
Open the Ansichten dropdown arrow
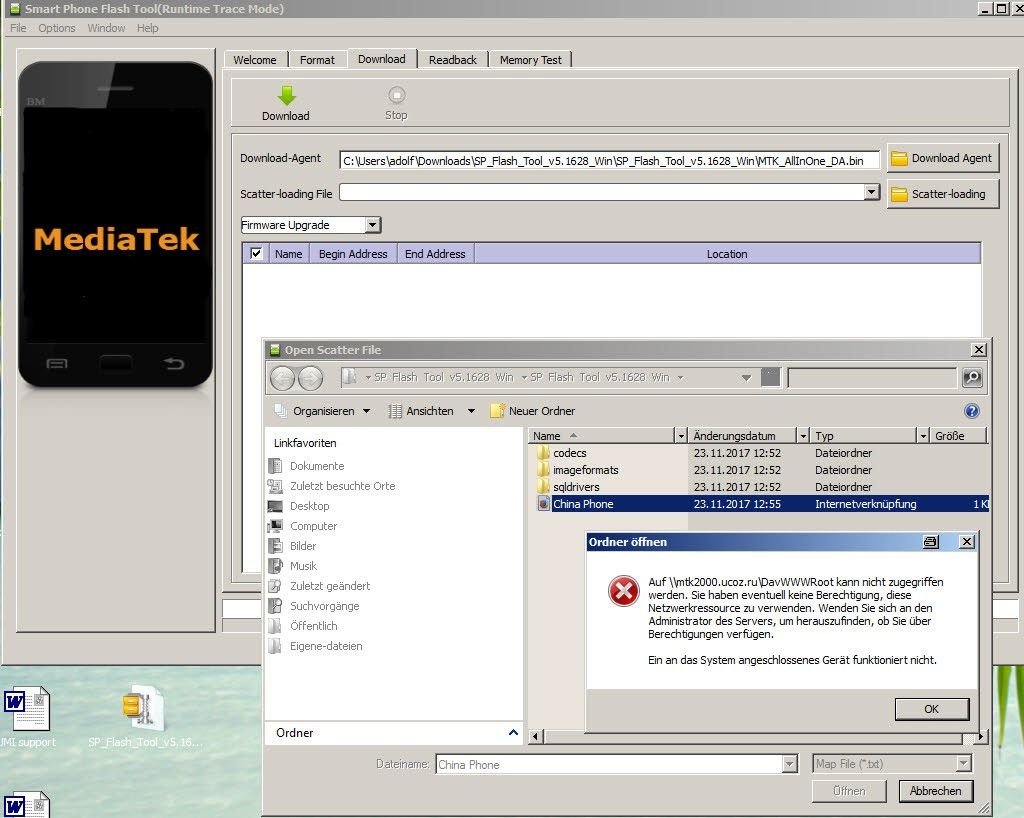pos(472,411)
